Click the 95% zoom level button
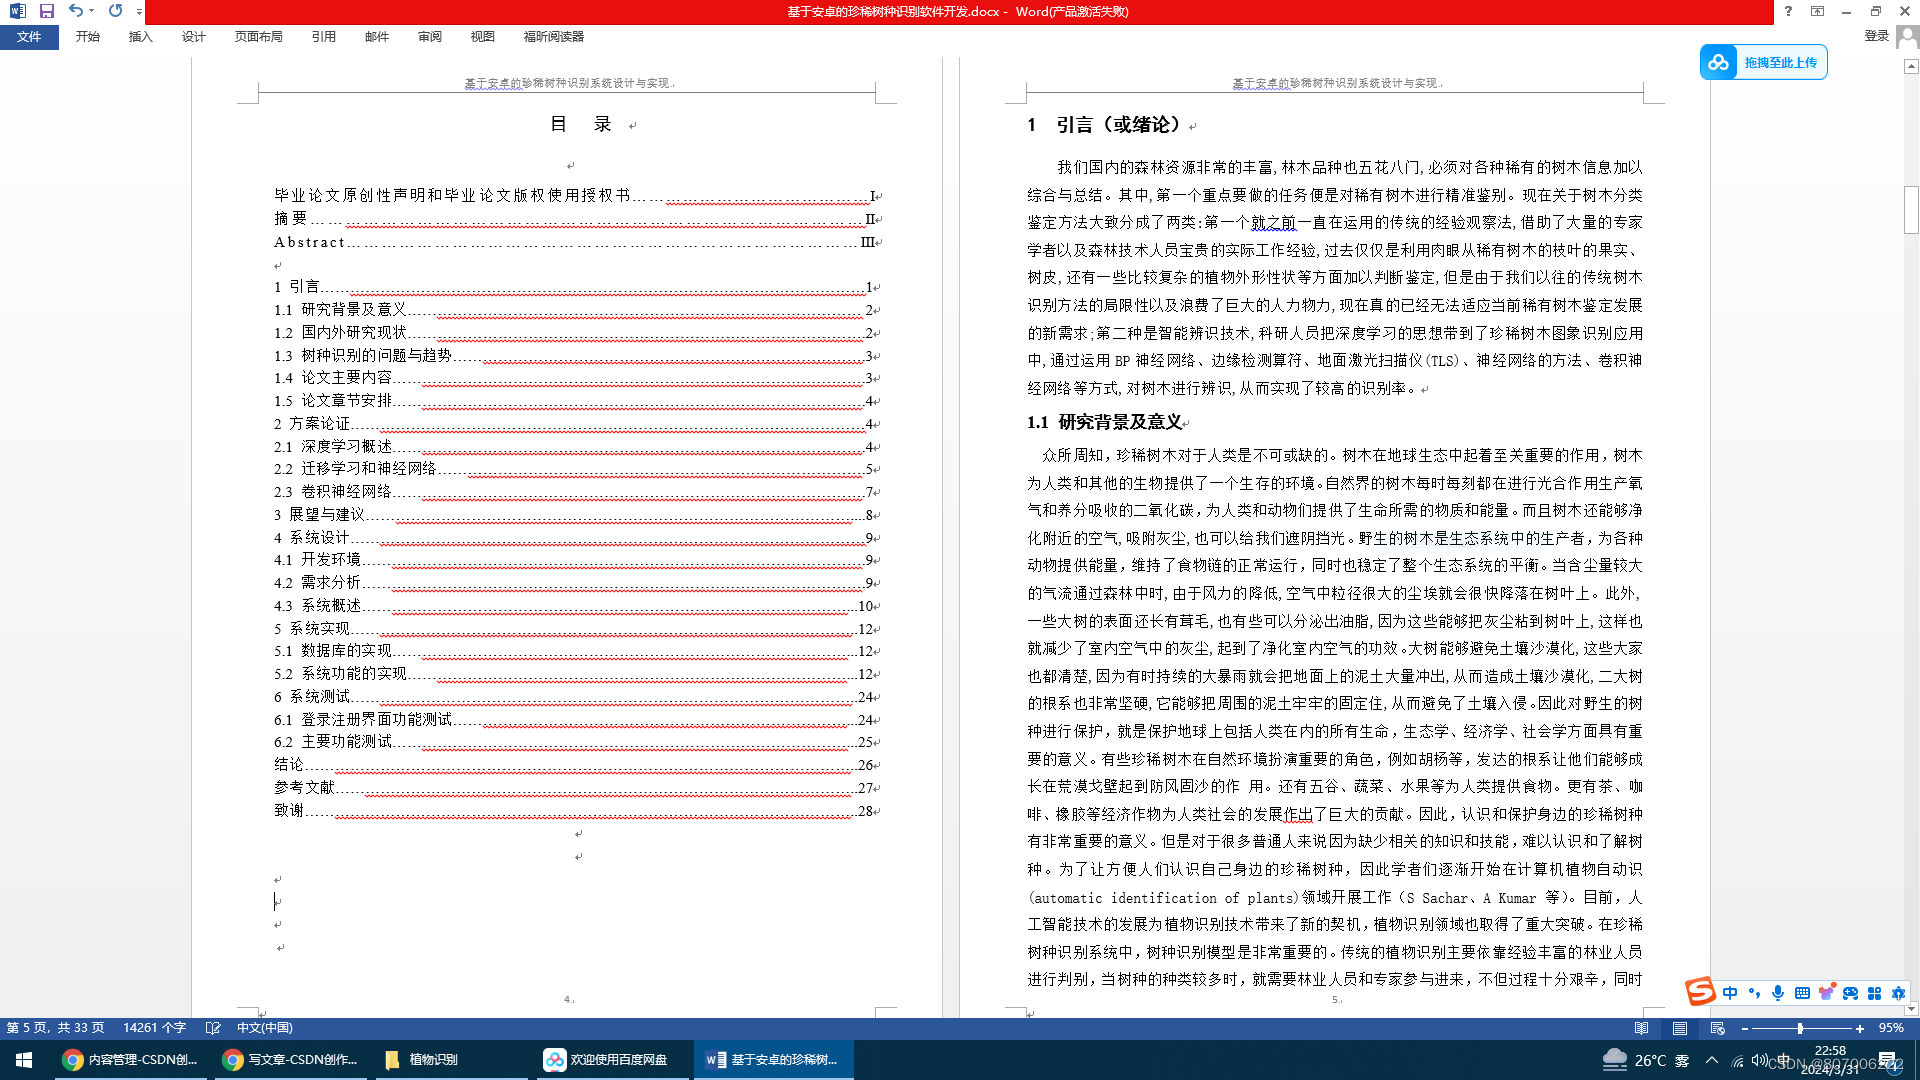The image size is (1920, 1080). pos(1891,1028)
